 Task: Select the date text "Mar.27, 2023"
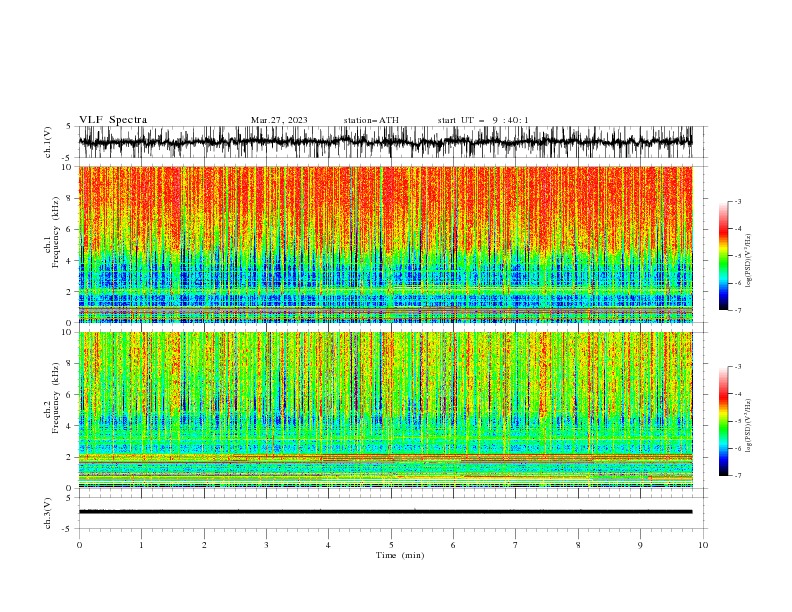279,120
